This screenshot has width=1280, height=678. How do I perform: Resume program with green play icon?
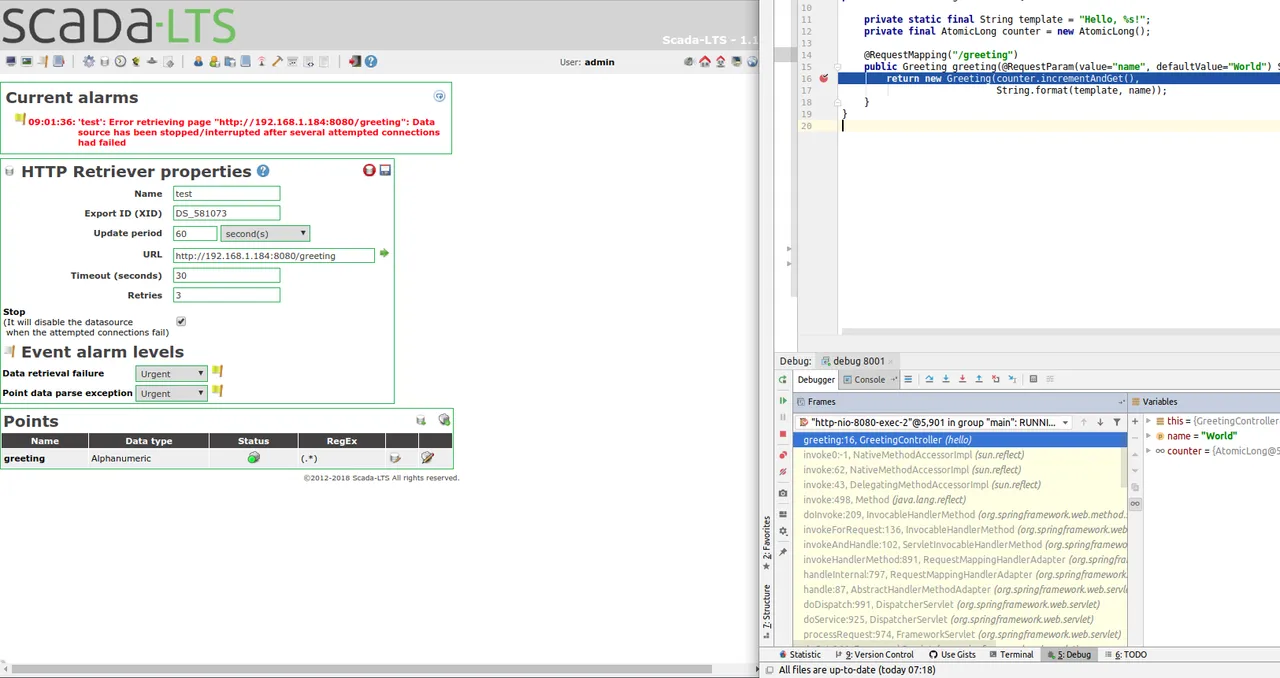coord(782,401)
